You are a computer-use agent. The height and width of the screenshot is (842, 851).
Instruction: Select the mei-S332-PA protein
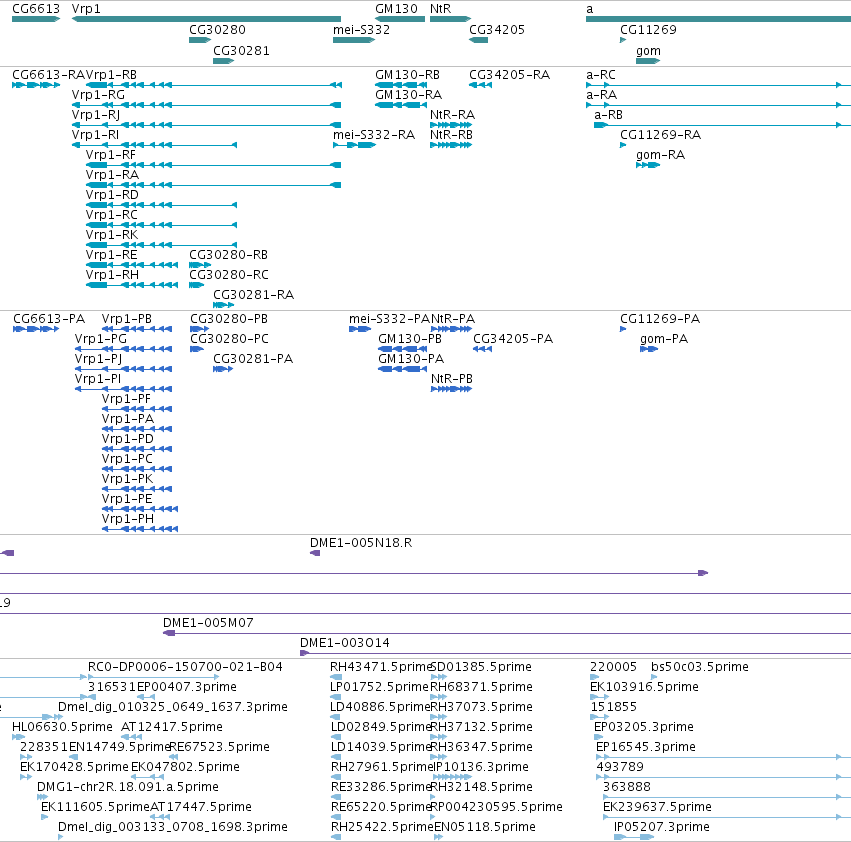pyautogui.click(x=360, y=329)
